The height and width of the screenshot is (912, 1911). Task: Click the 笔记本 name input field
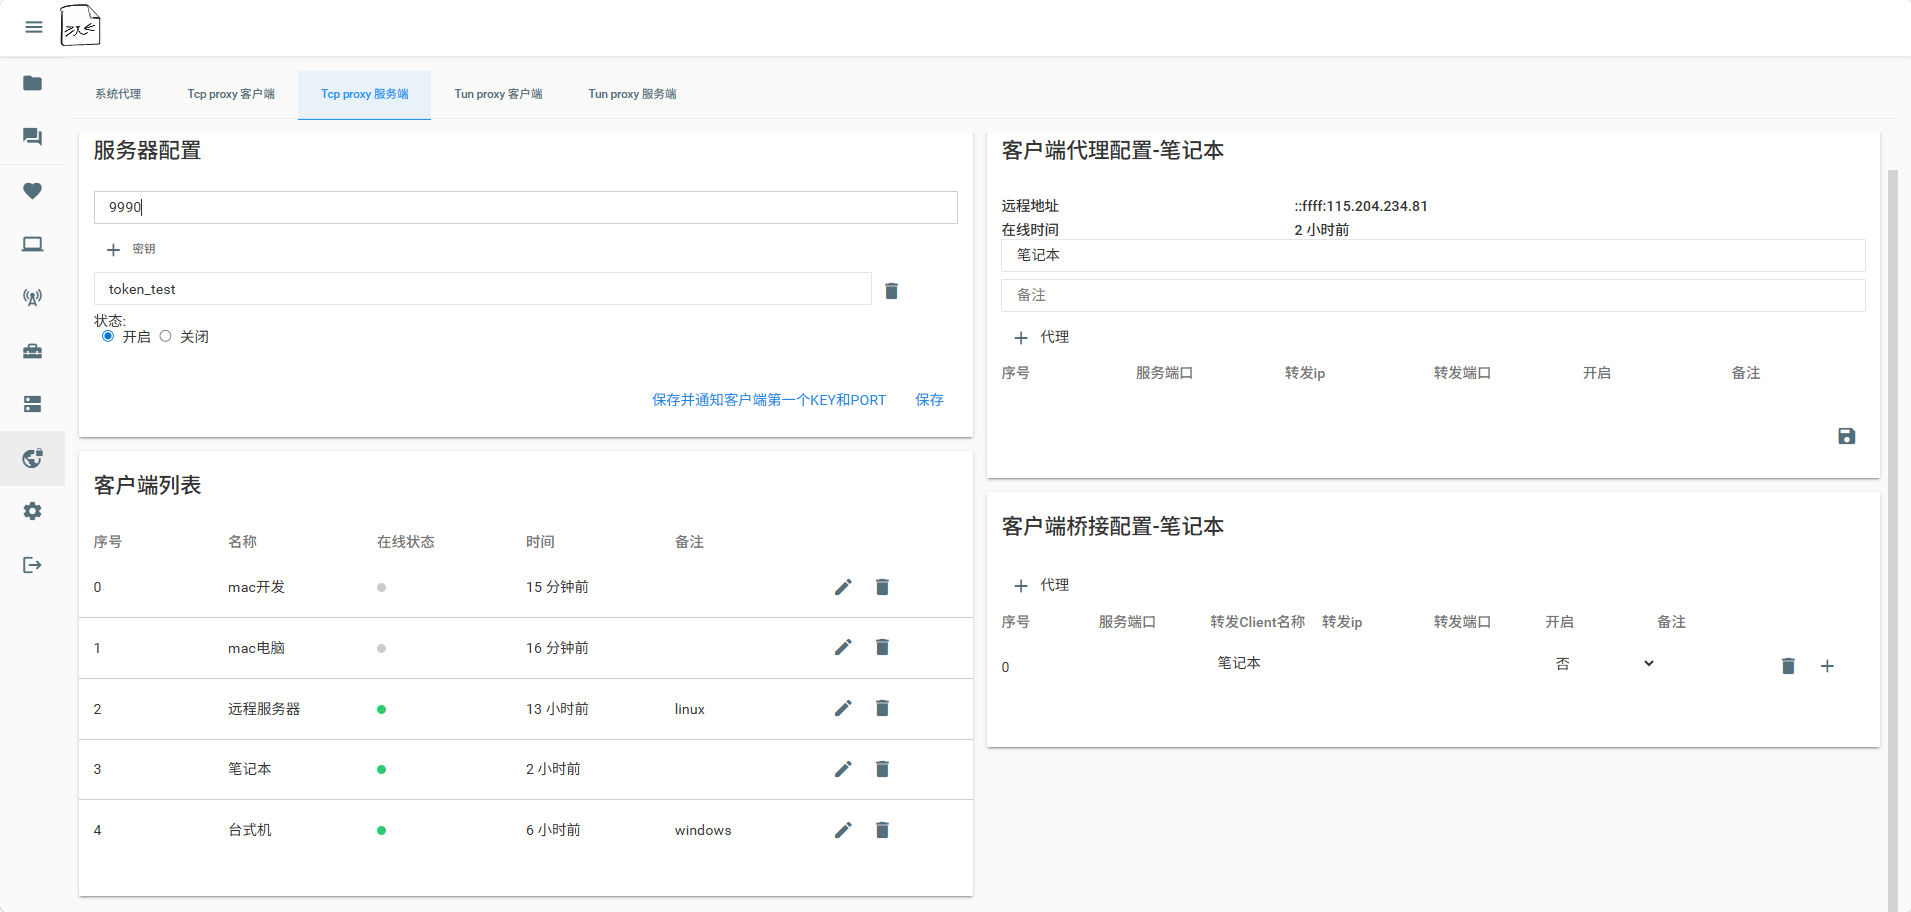[x=1433, y=255]
